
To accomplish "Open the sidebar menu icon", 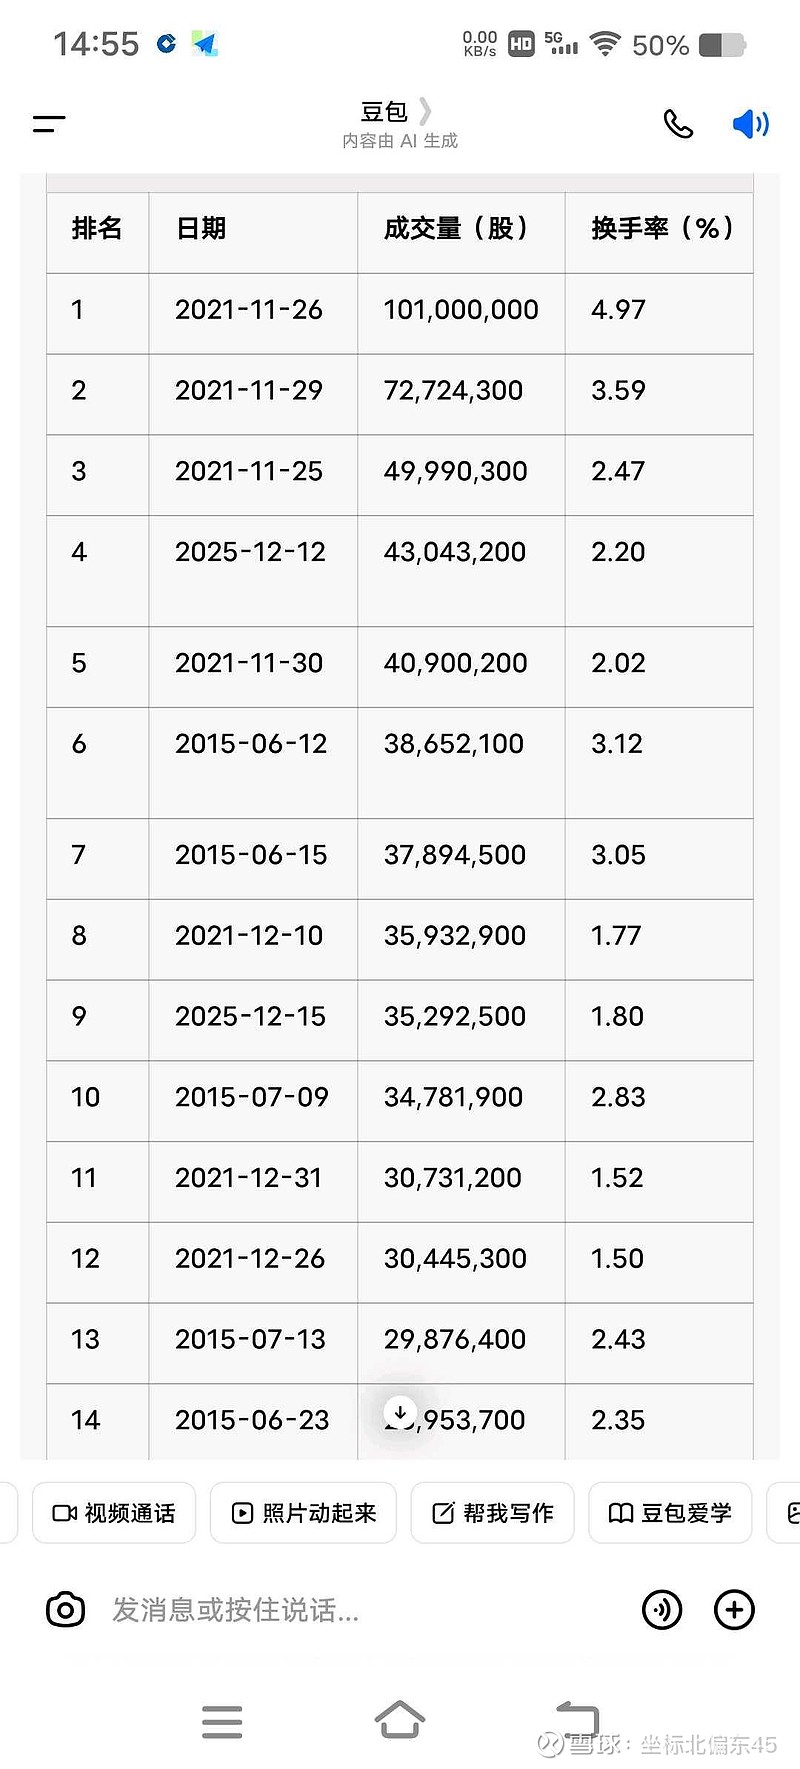I will (49, 124).
